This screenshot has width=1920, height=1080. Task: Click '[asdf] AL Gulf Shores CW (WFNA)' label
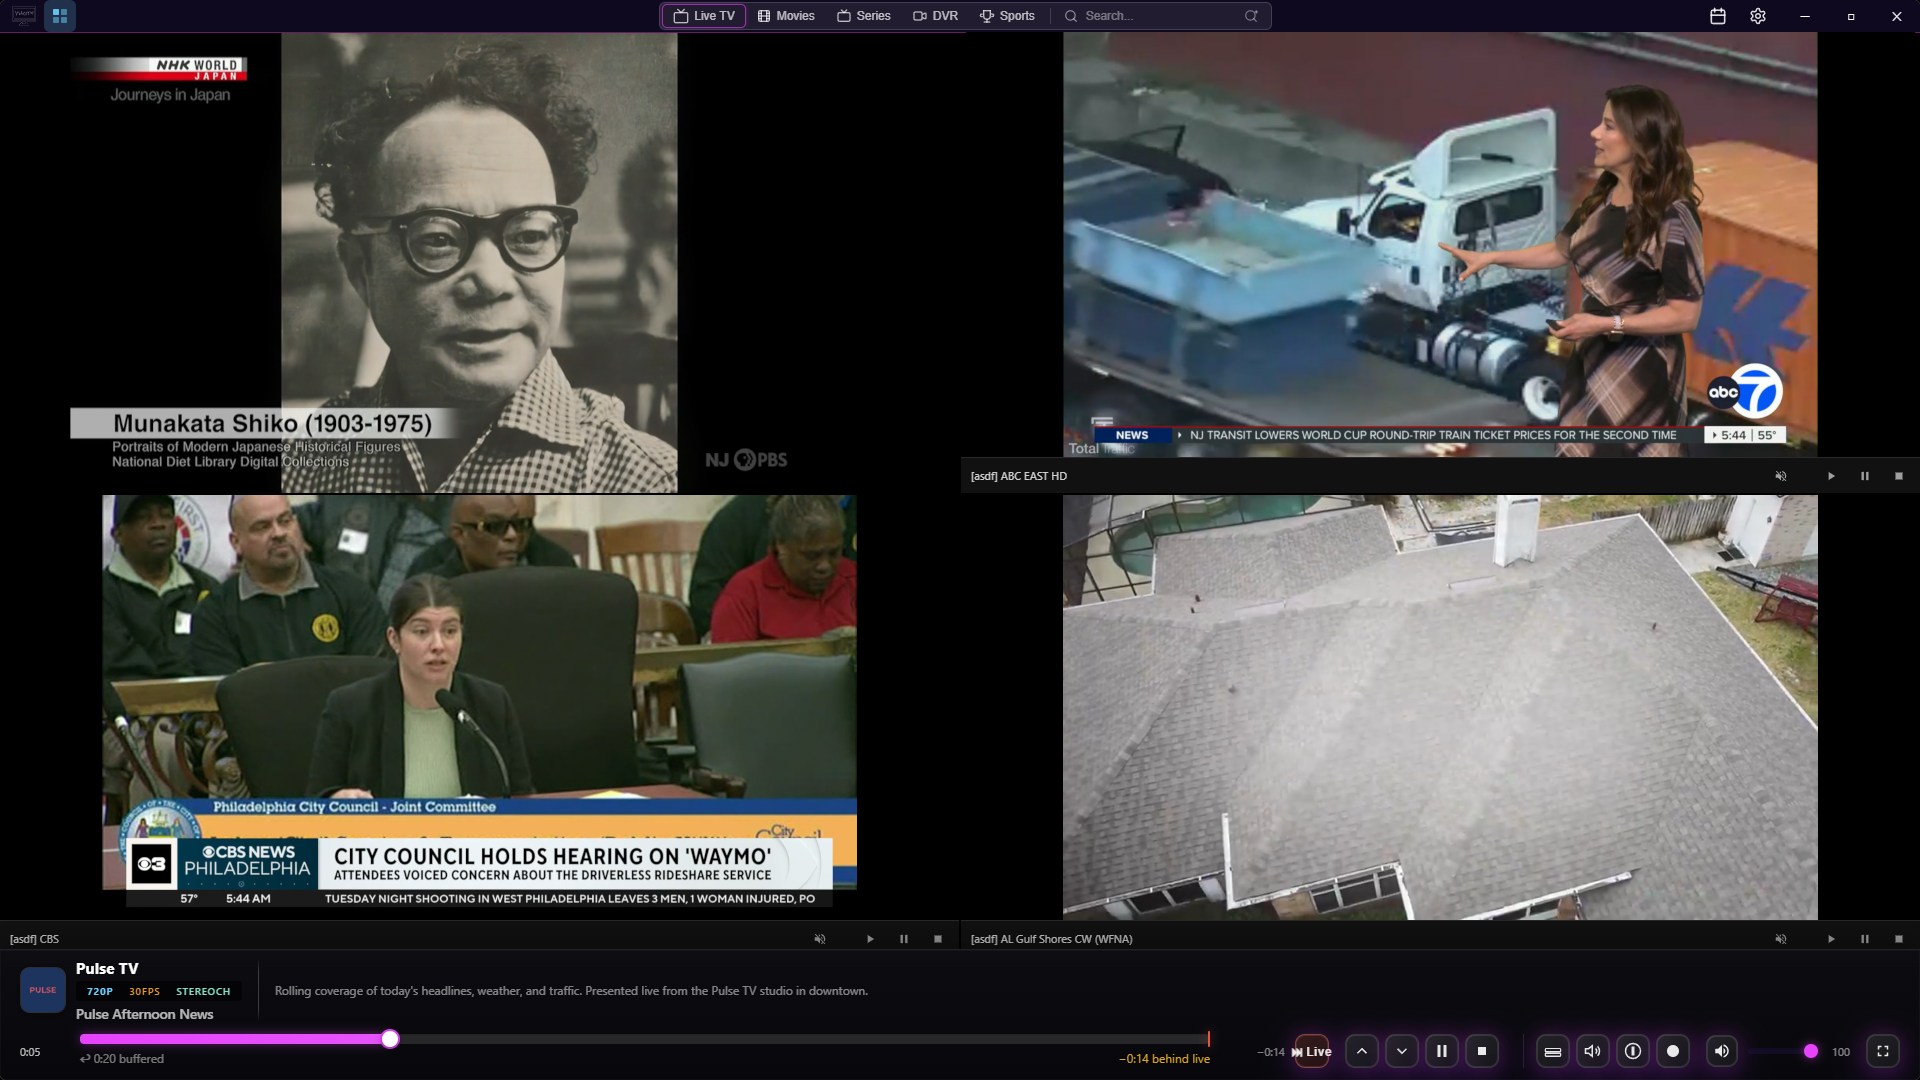pyautogui.click(x=1051, y=939)
